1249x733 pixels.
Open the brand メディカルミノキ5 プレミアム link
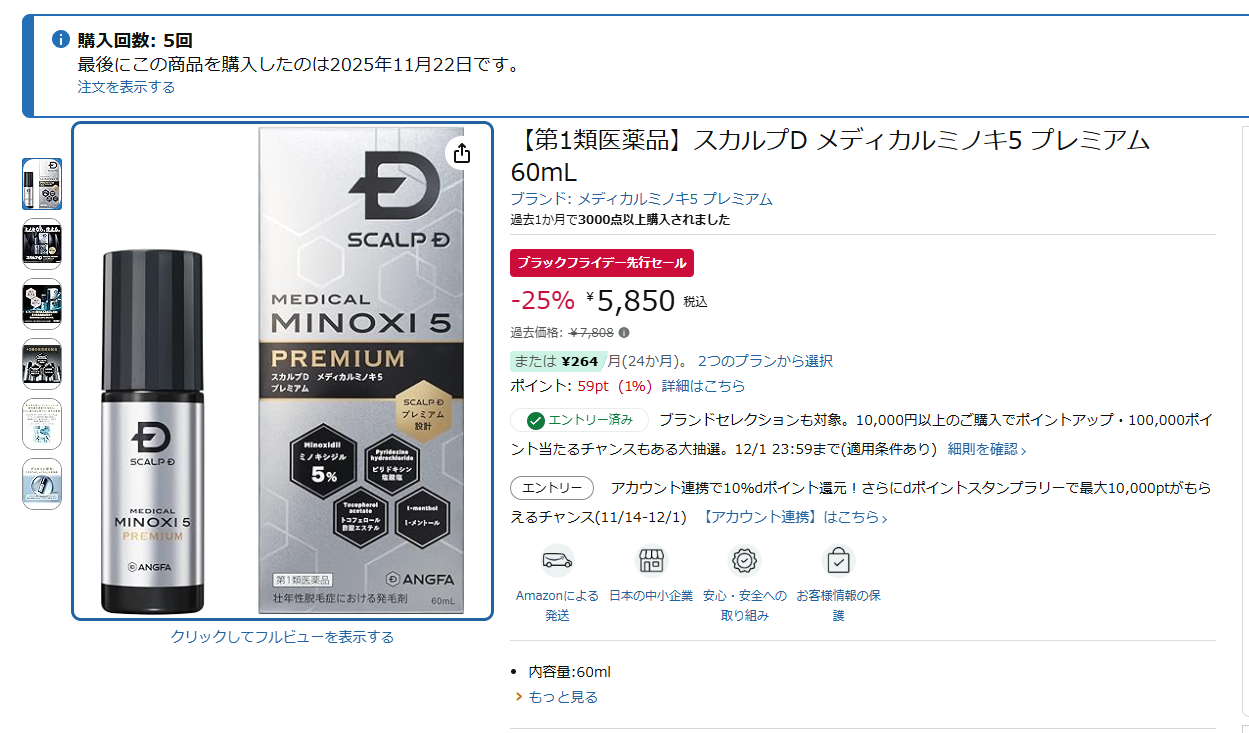pyautogui.click(x=641, y=199)
